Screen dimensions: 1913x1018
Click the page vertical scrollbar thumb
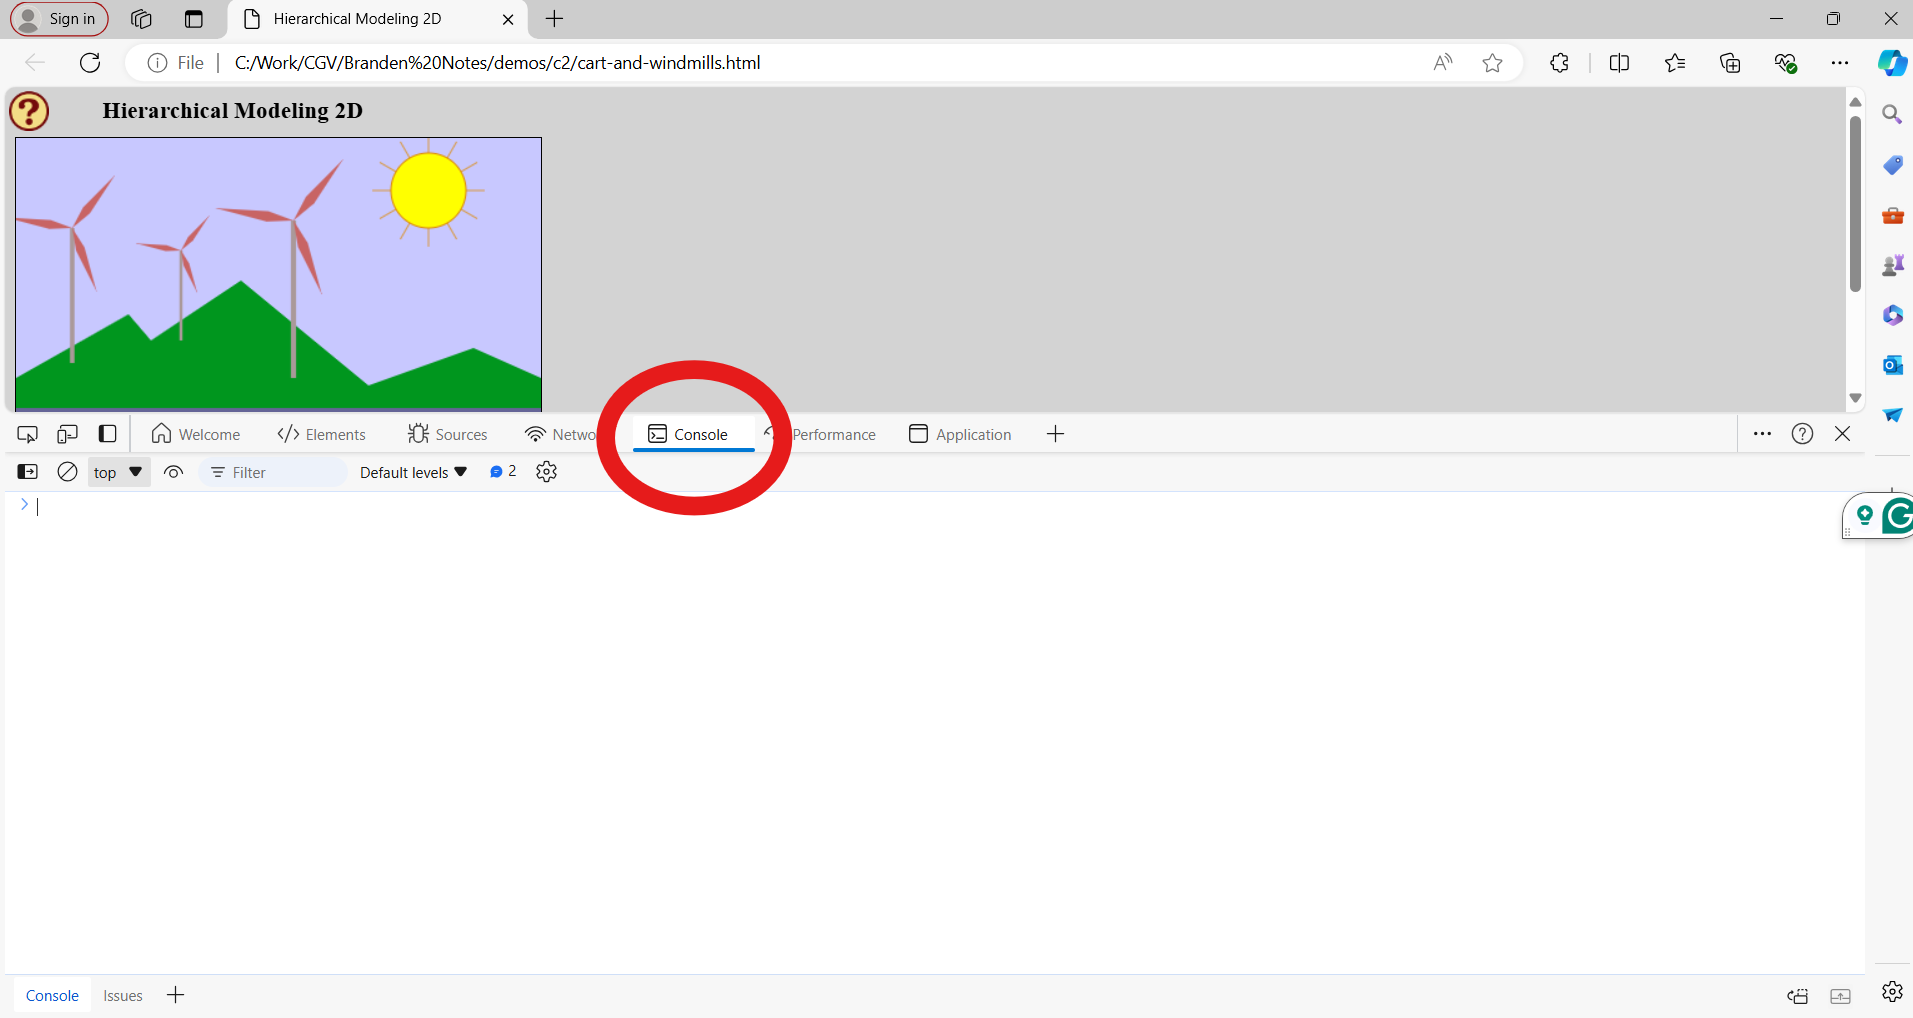1855,200
